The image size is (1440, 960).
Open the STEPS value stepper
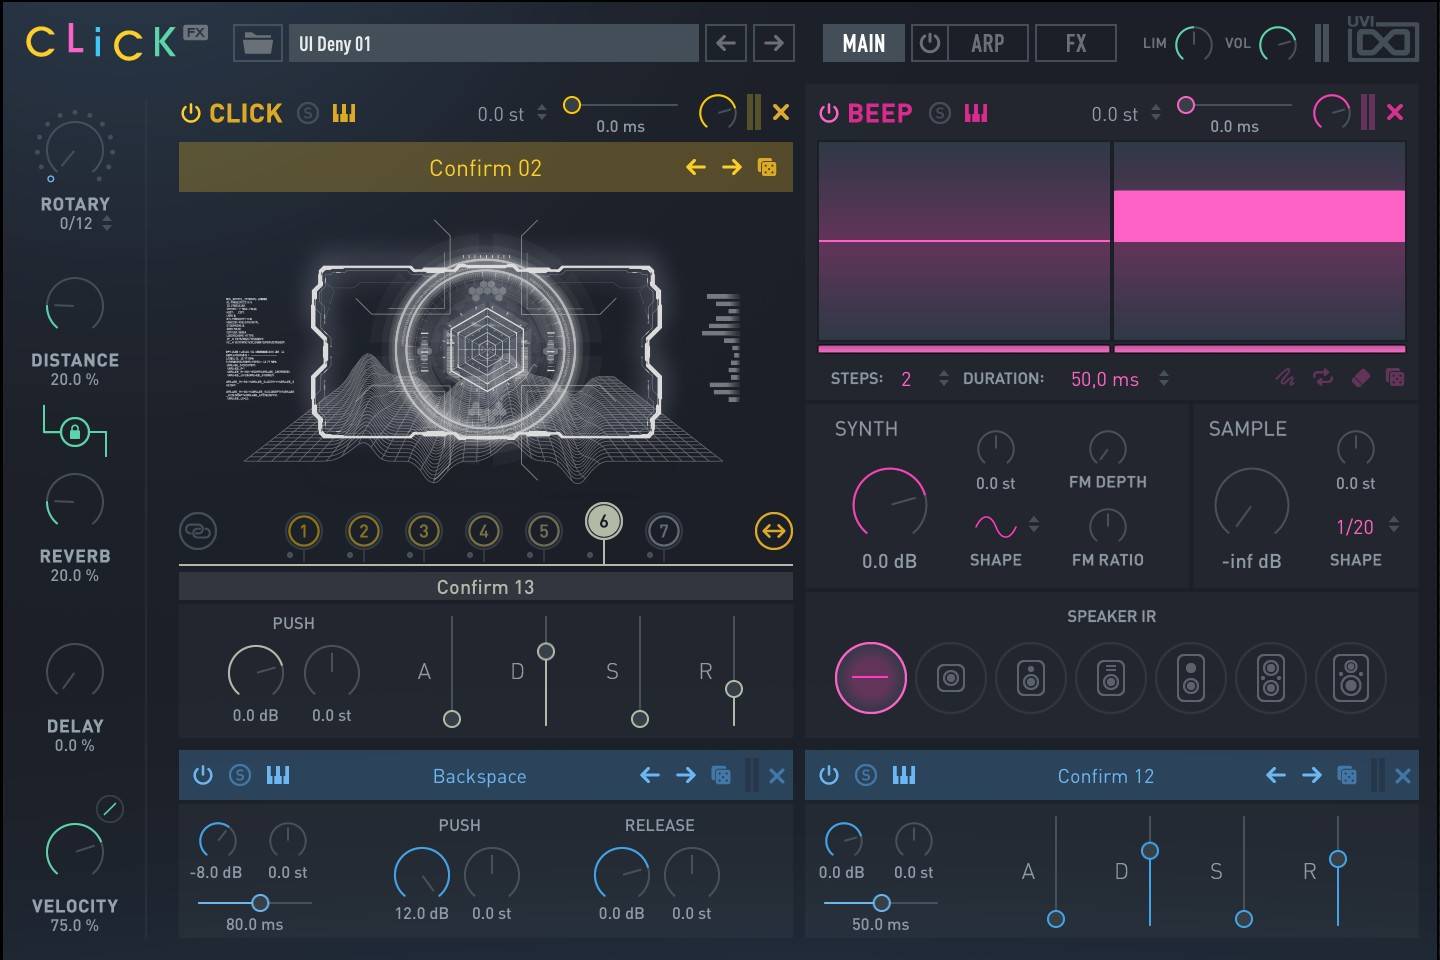943,379
